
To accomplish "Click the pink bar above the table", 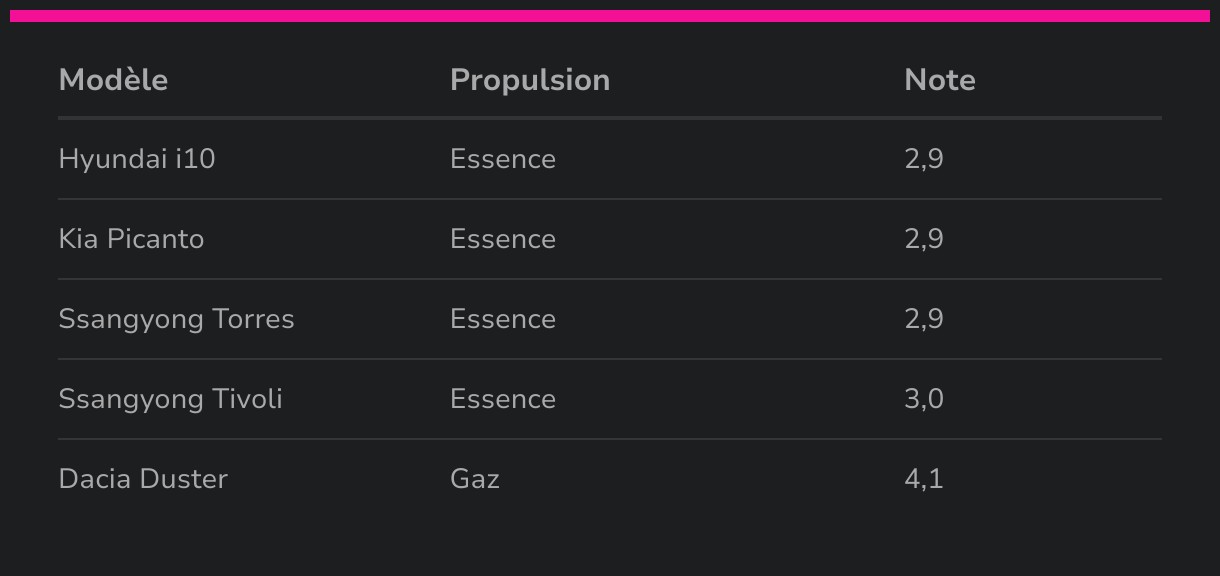I will click(x=610, y=16).
